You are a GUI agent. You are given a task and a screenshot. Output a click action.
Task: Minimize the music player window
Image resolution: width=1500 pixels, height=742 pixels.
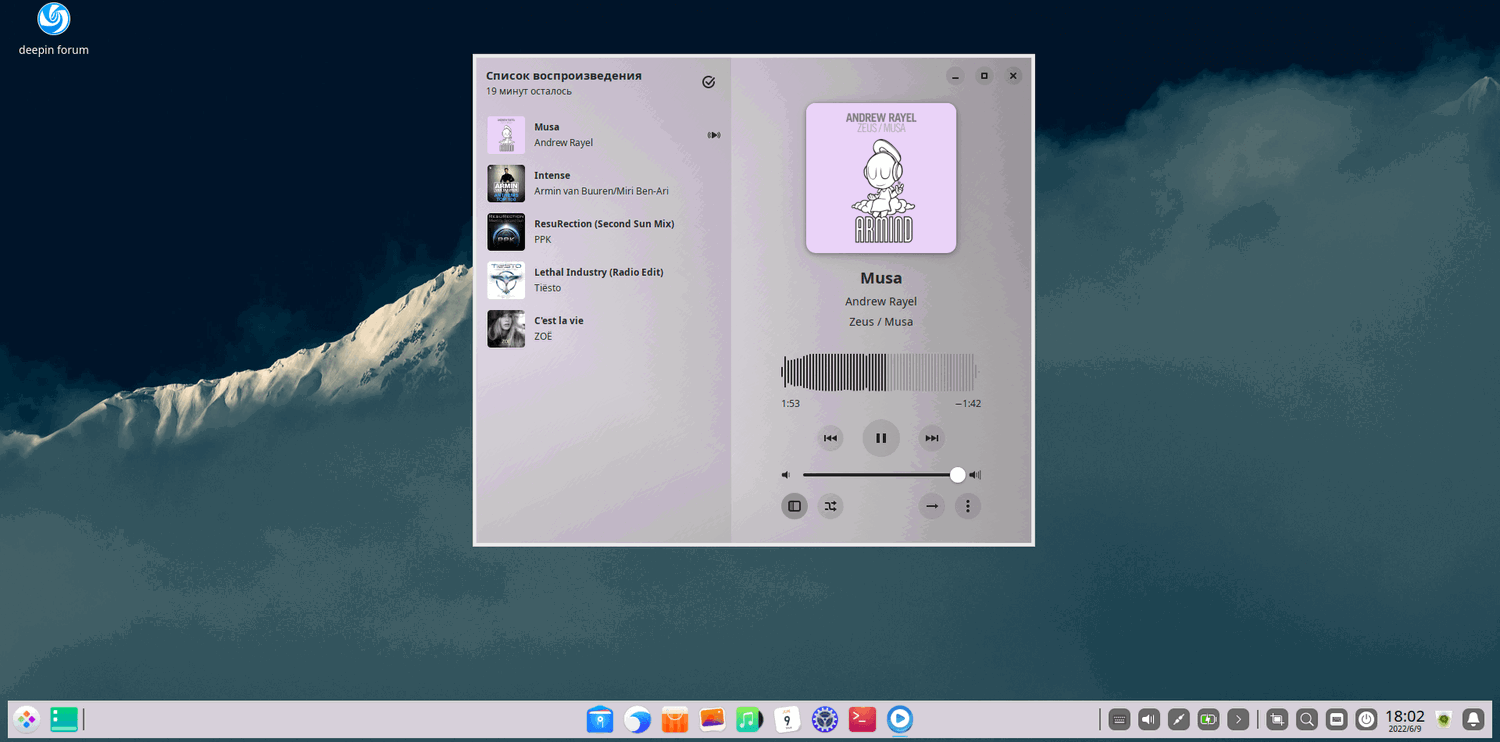point(956,76)
